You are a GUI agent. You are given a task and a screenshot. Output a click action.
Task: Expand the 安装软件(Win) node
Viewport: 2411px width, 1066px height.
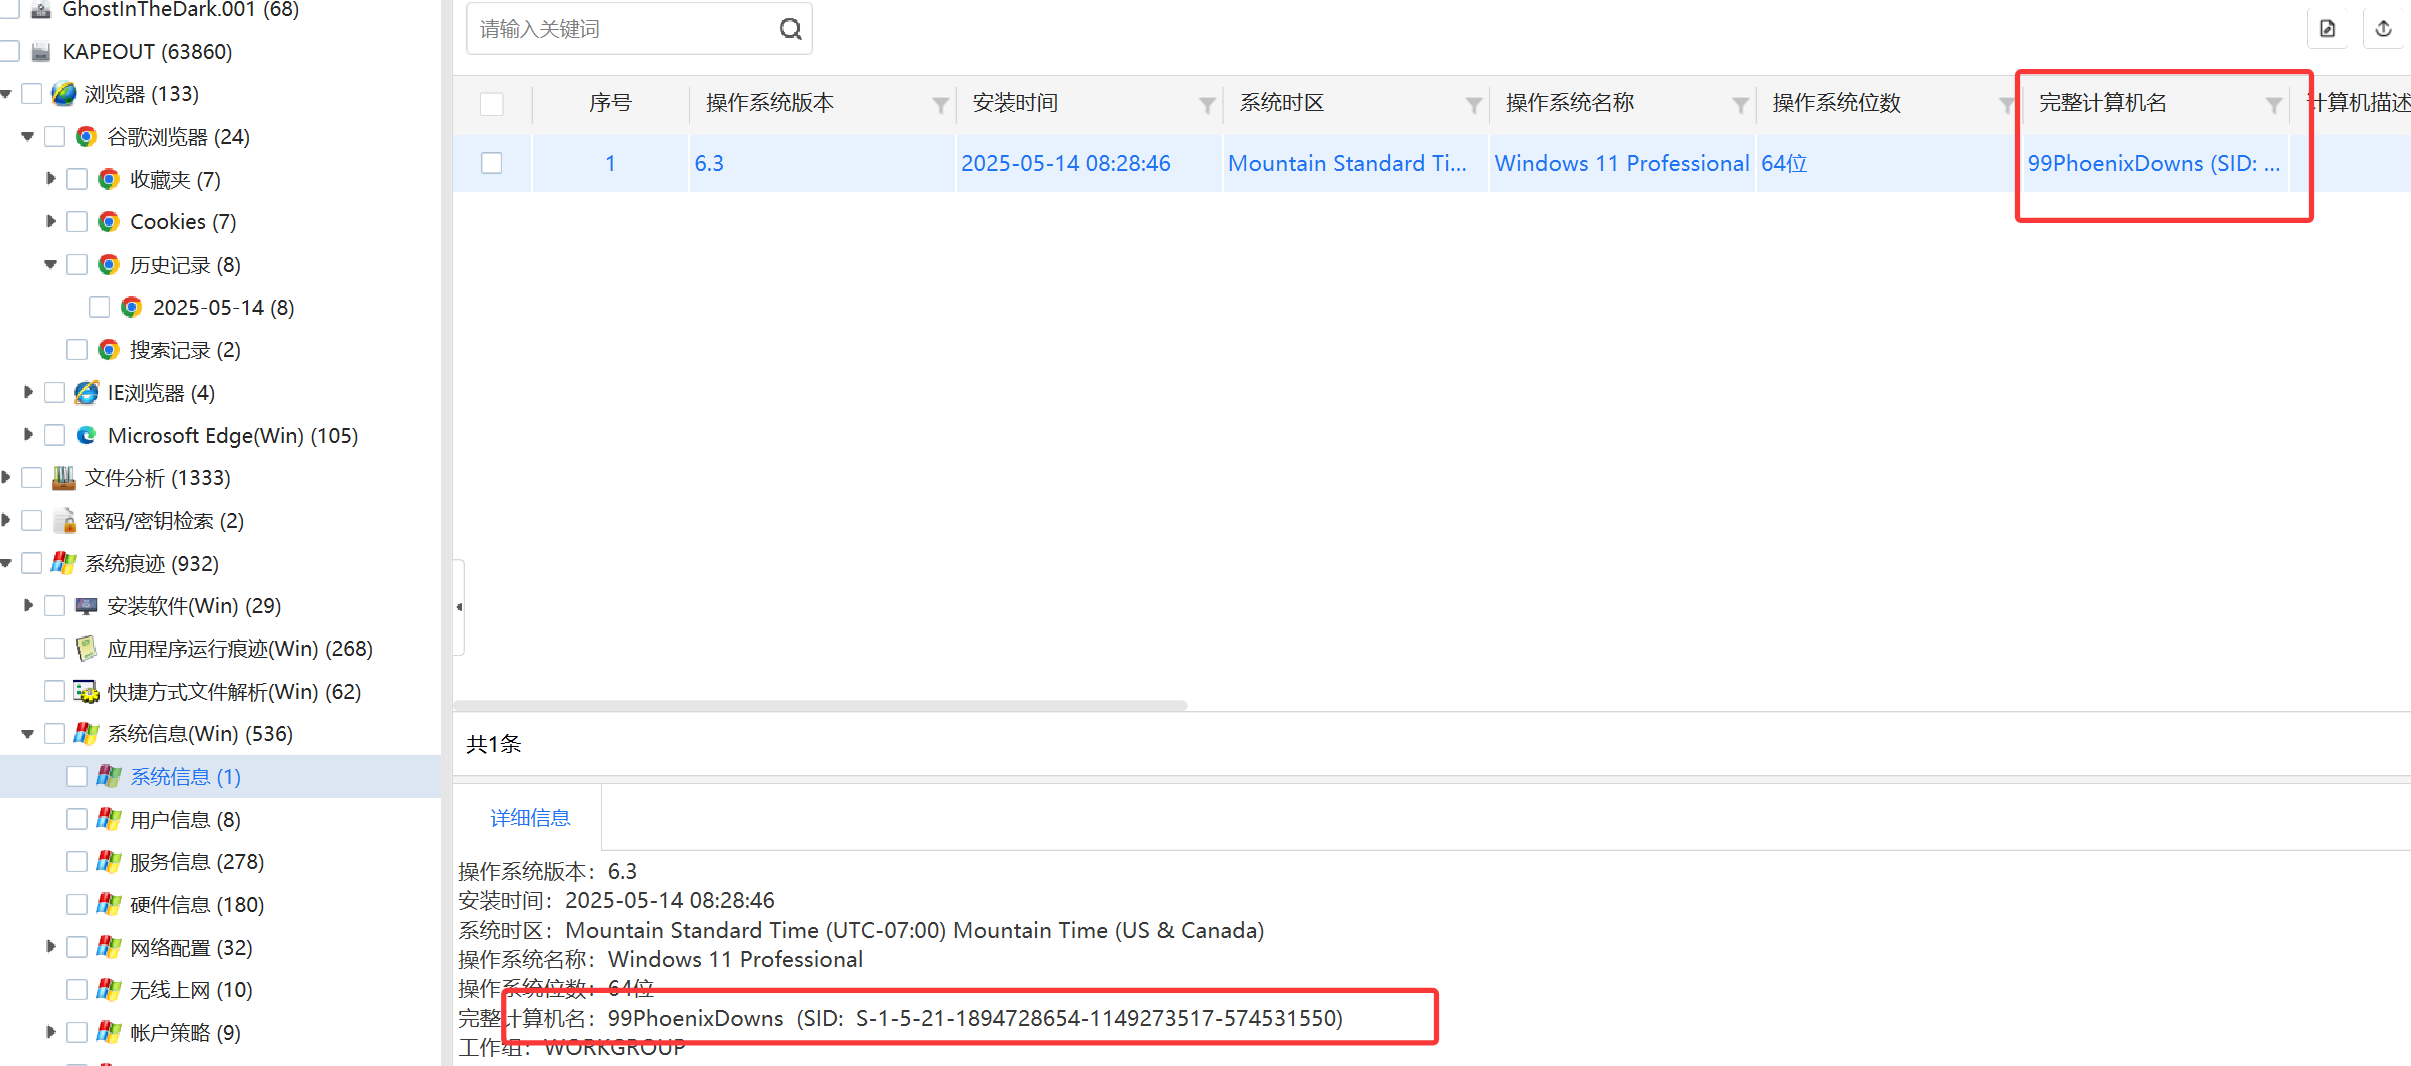click(x=28, y=606)
